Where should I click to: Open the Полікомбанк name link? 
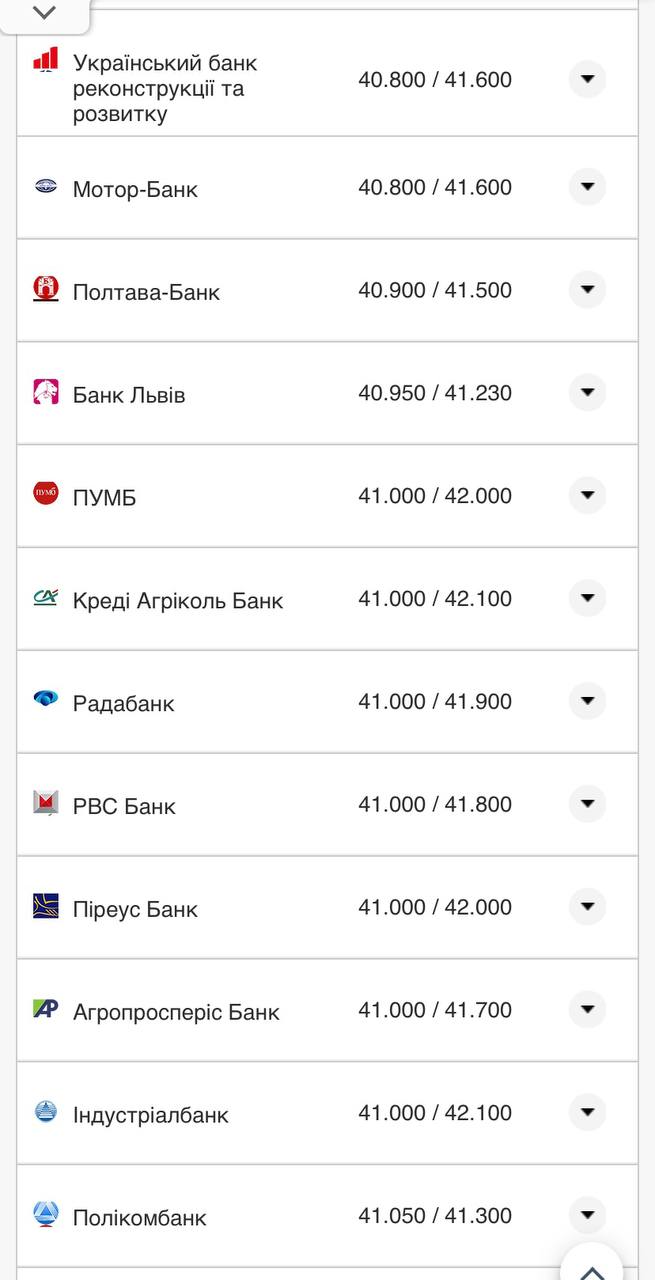pyautogui.click(x=140, y=1218)
